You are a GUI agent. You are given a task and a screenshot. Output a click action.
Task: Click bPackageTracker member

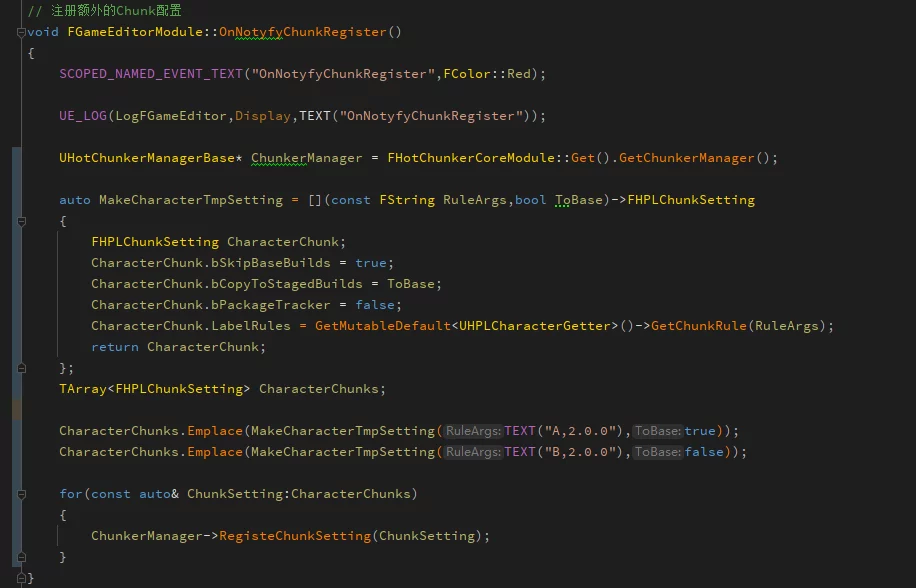click(270, 305)
